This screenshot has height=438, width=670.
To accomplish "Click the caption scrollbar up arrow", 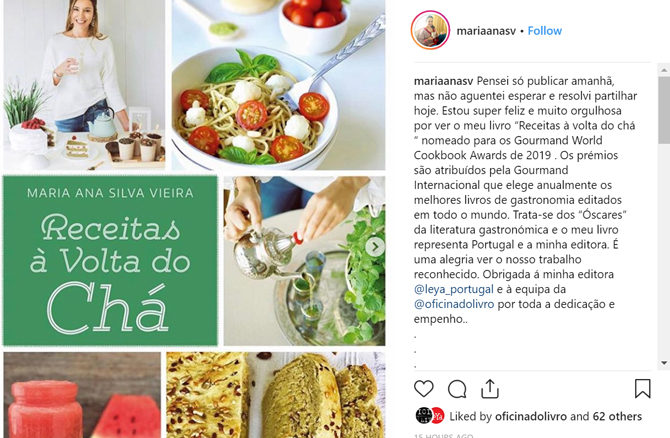I will (664, 70).
